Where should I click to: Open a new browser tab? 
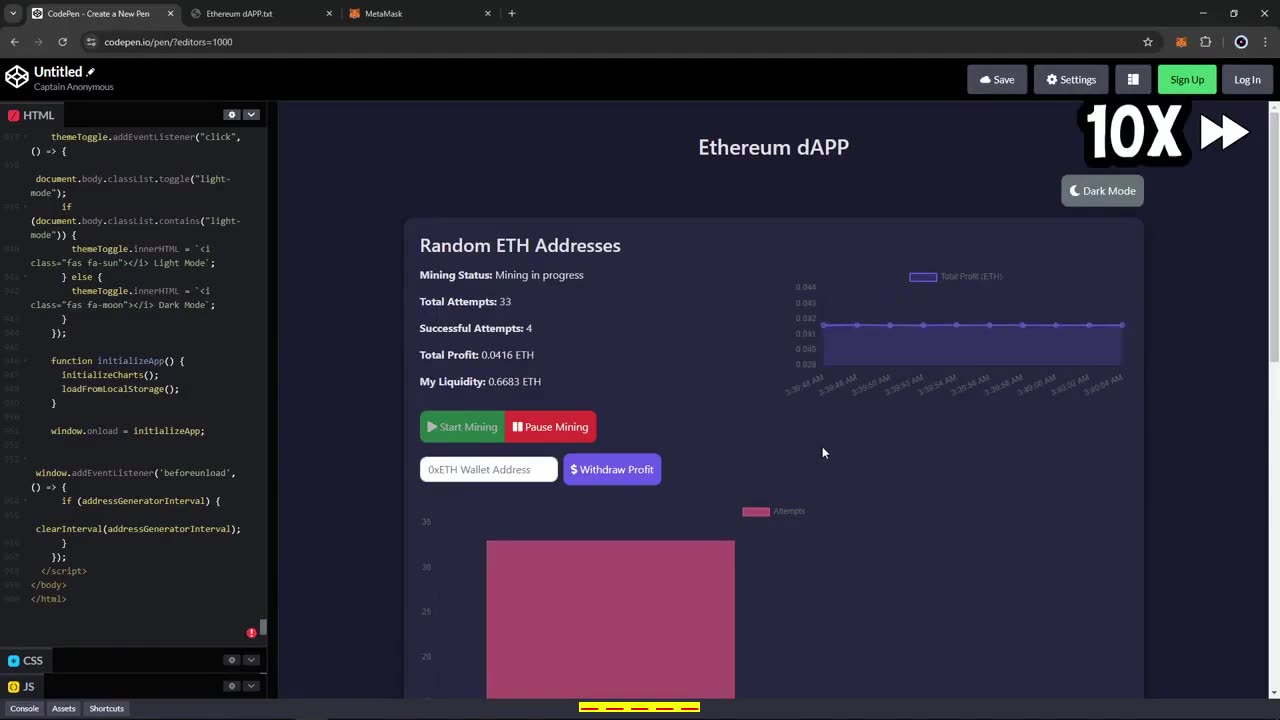pos(512,14)
